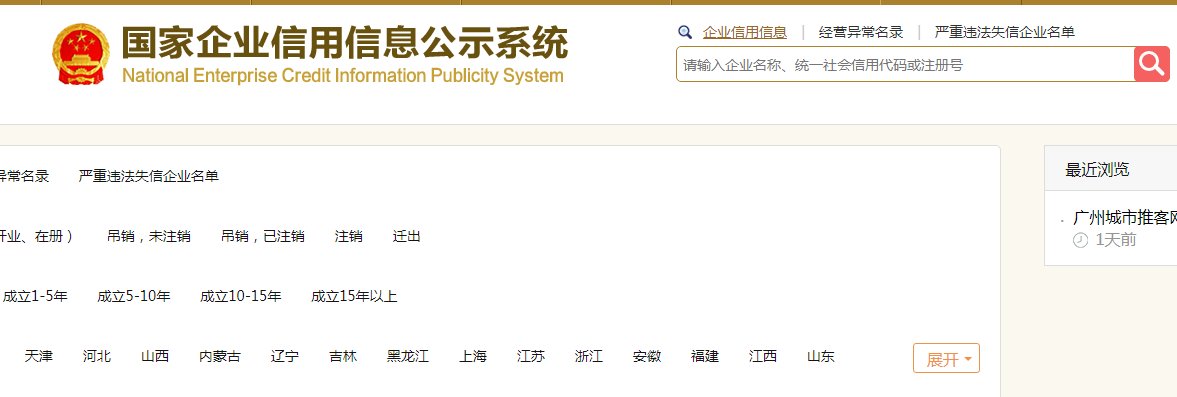Select the province 浙江

[588, 356]
